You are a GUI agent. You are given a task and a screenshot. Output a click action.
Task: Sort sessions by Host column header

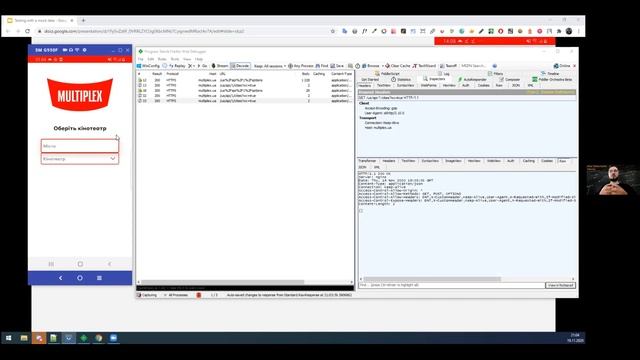212,74
